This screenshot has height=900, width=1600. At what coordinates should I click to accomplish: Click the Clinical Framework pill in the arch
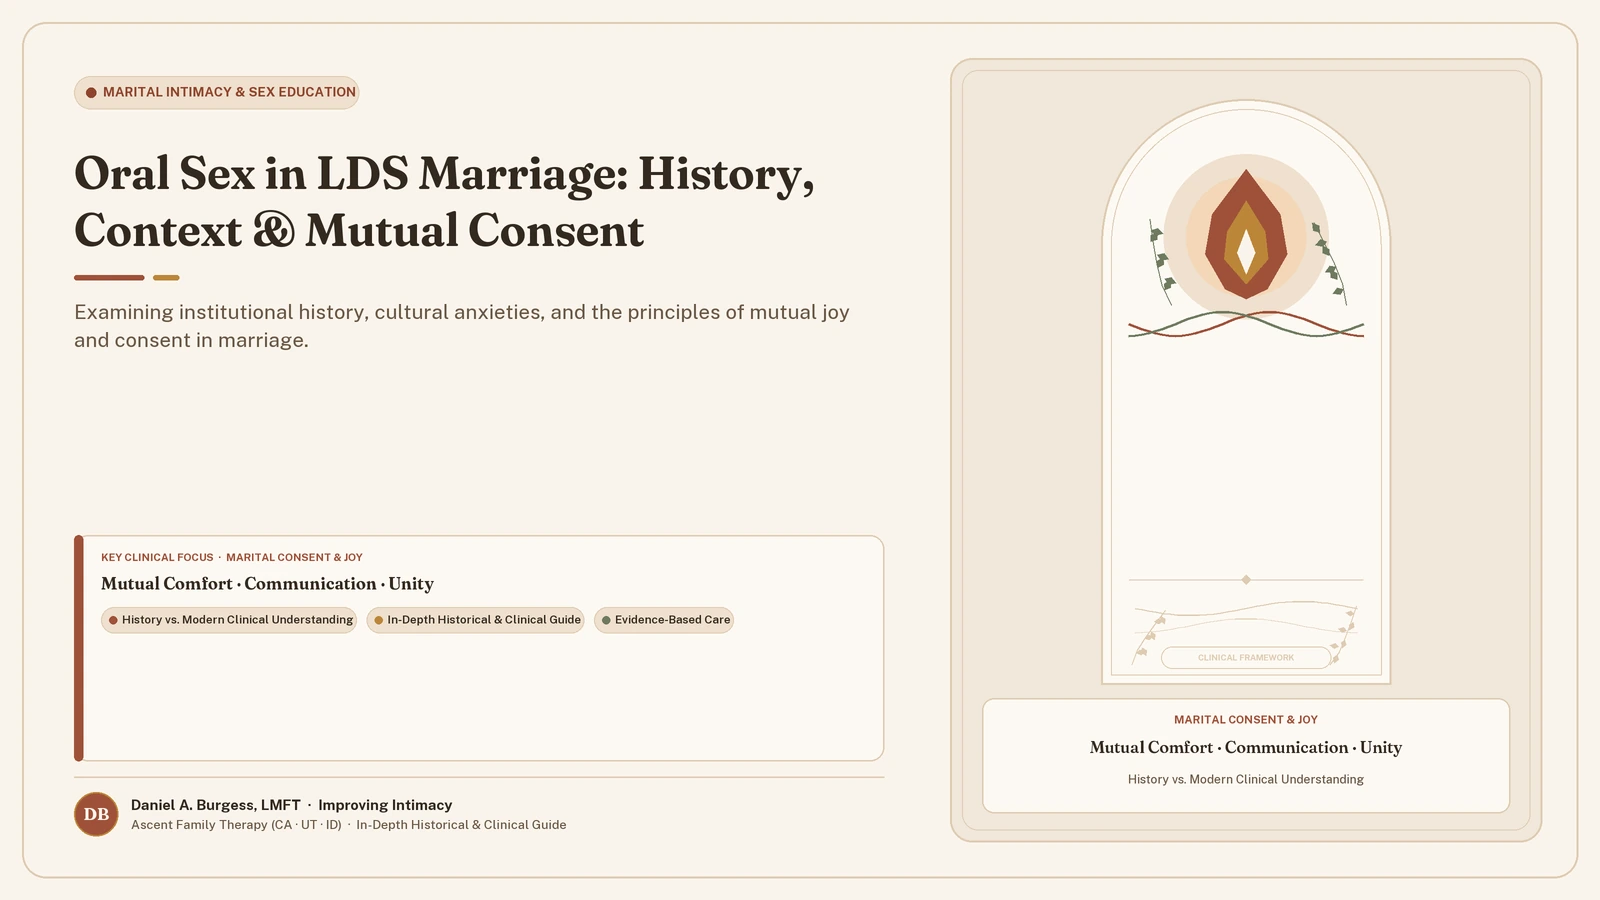[1246, 658]
